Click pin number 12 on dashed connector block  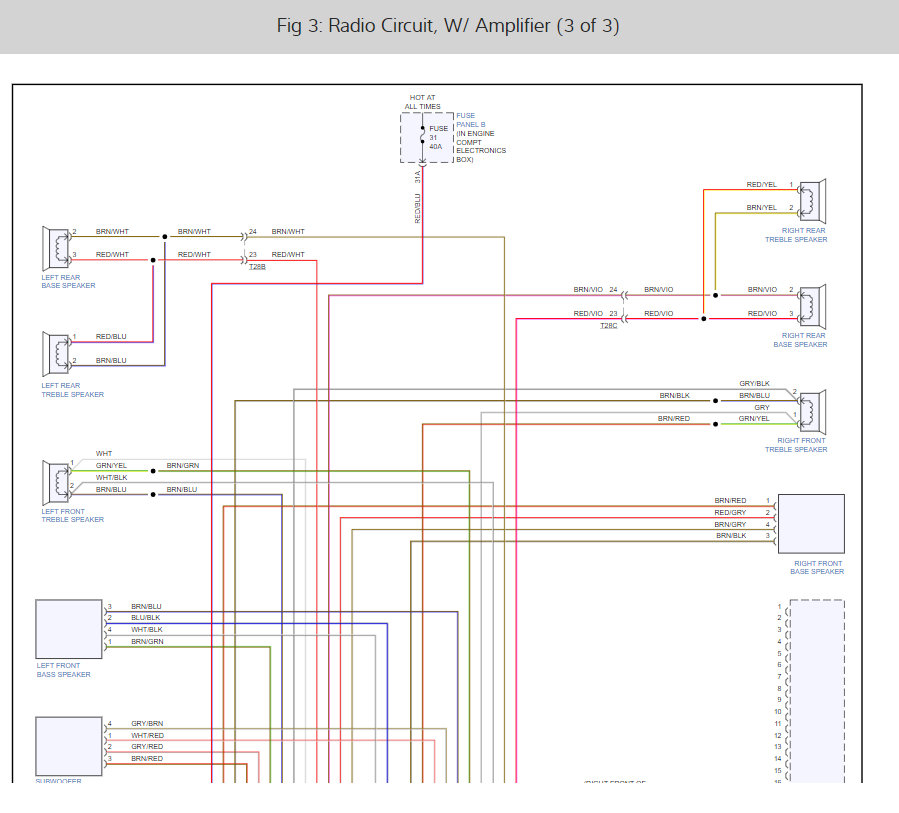point(778,736)
